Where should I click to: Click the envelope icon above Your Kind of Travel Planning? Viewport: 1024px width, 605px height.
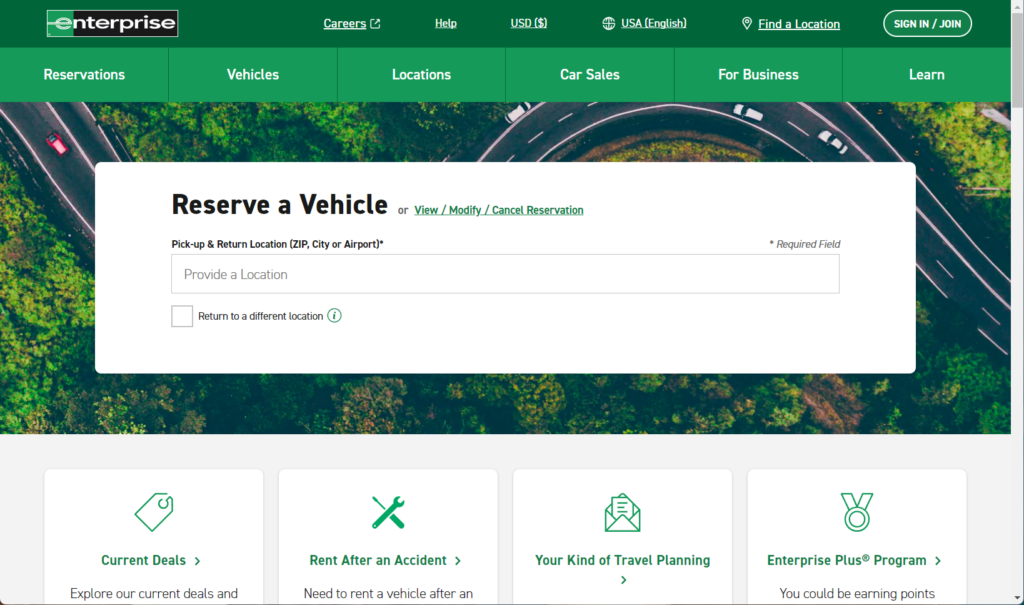point(622,512)
